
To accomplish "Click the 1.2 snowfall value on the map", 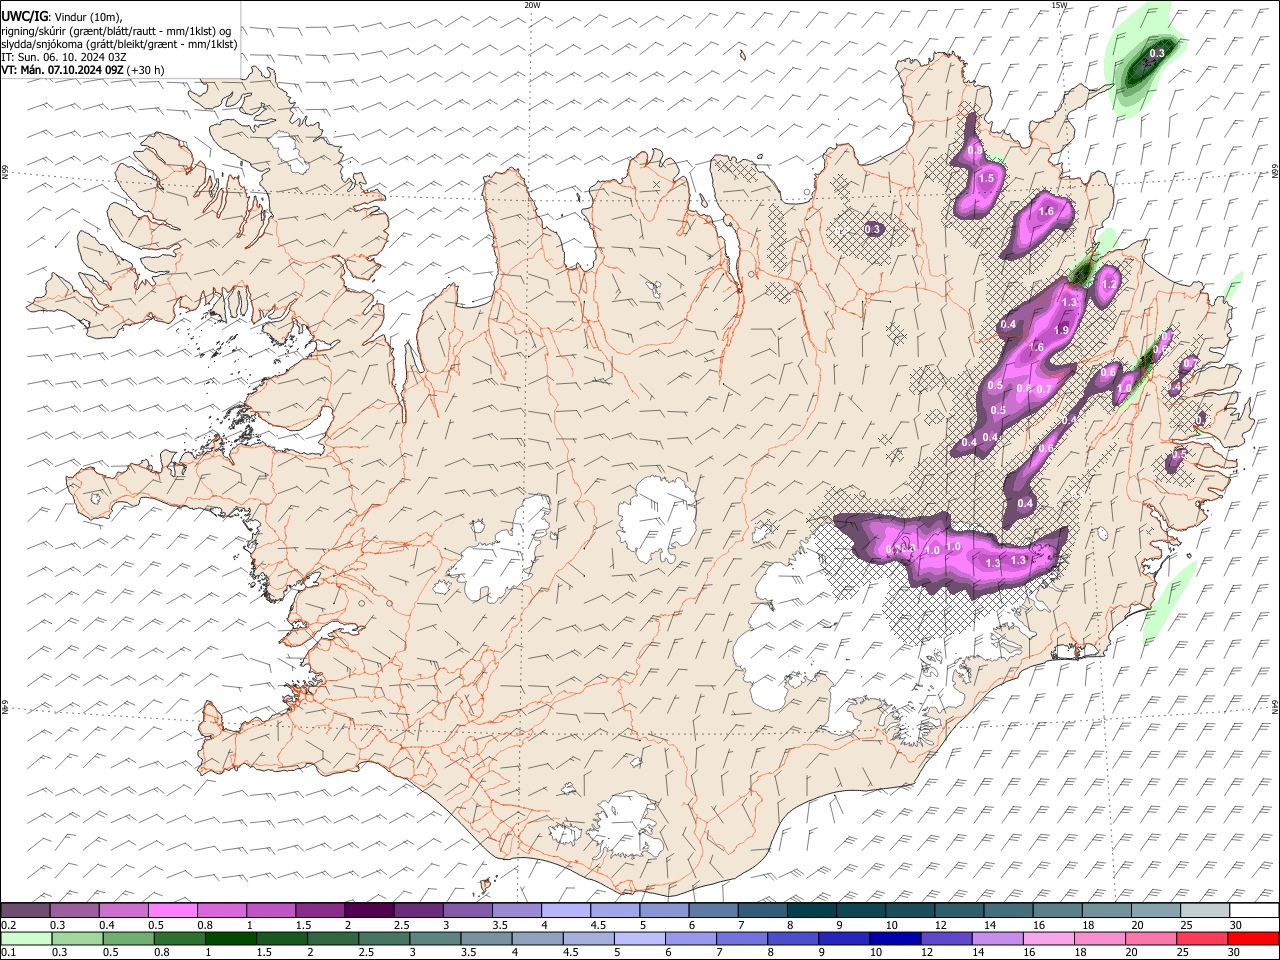I will point(1108,285).
